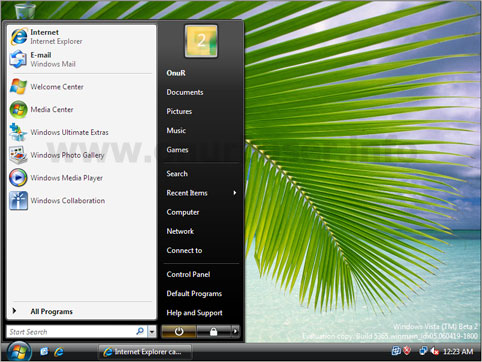Open Documents from the Start menu
Screen dimensions: 482x362
click(x=185, y=92)
